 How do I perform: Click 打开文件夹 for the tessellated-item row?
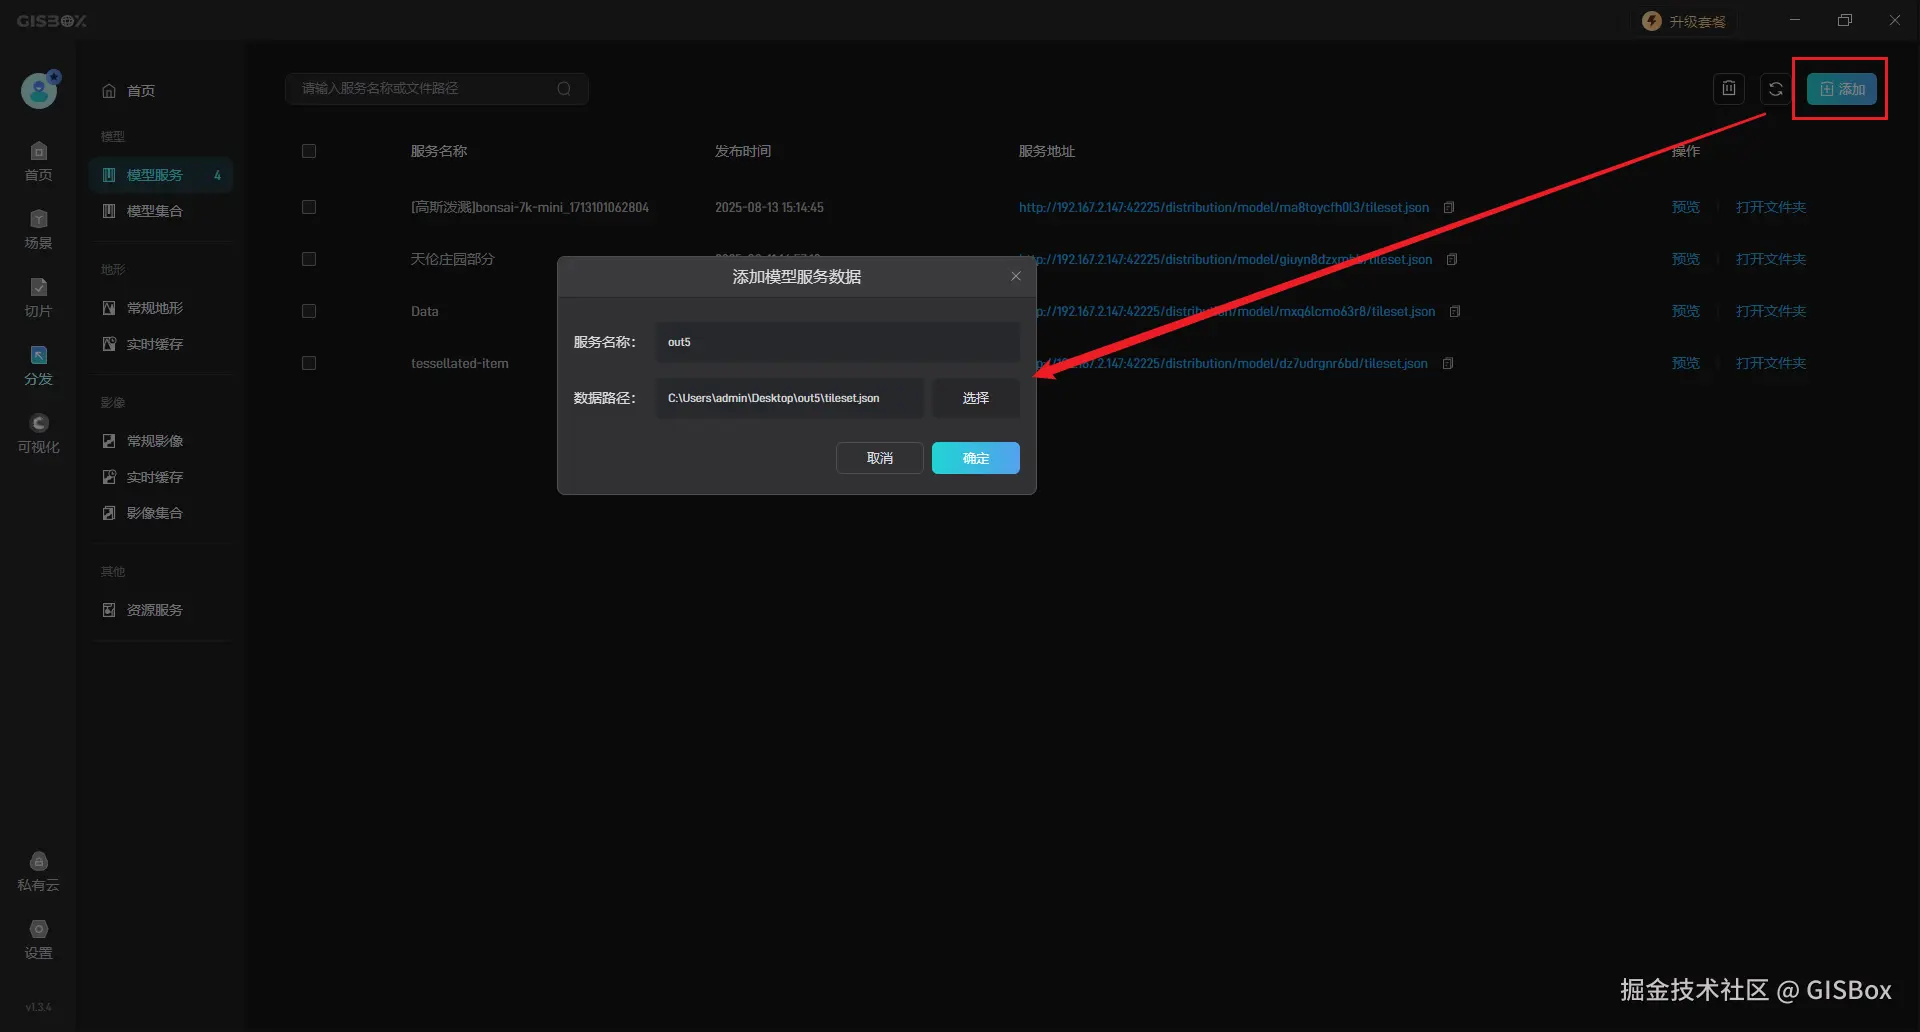point(1771,364)
